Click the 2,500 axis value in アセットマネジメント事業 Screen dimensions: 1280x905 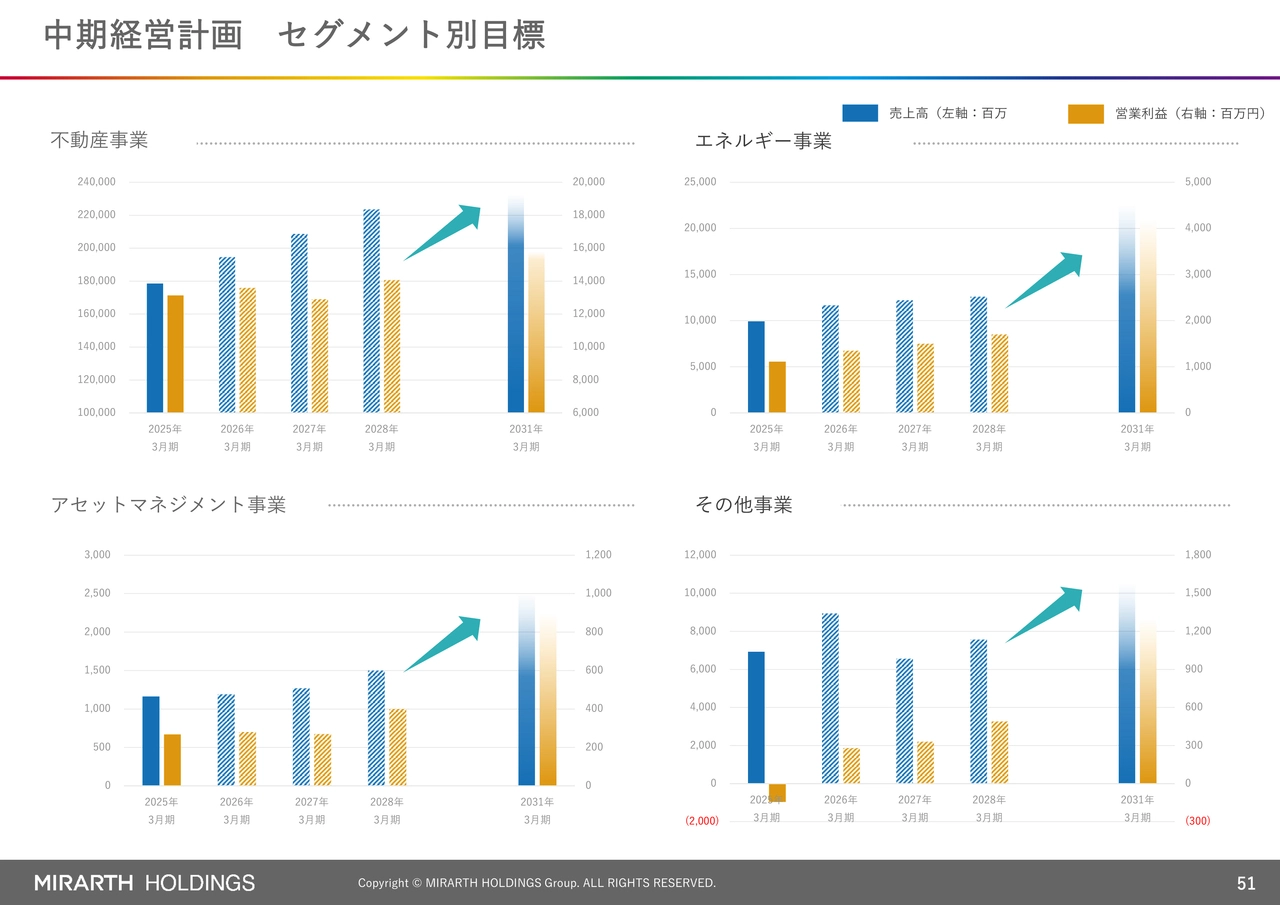(97, 593)
